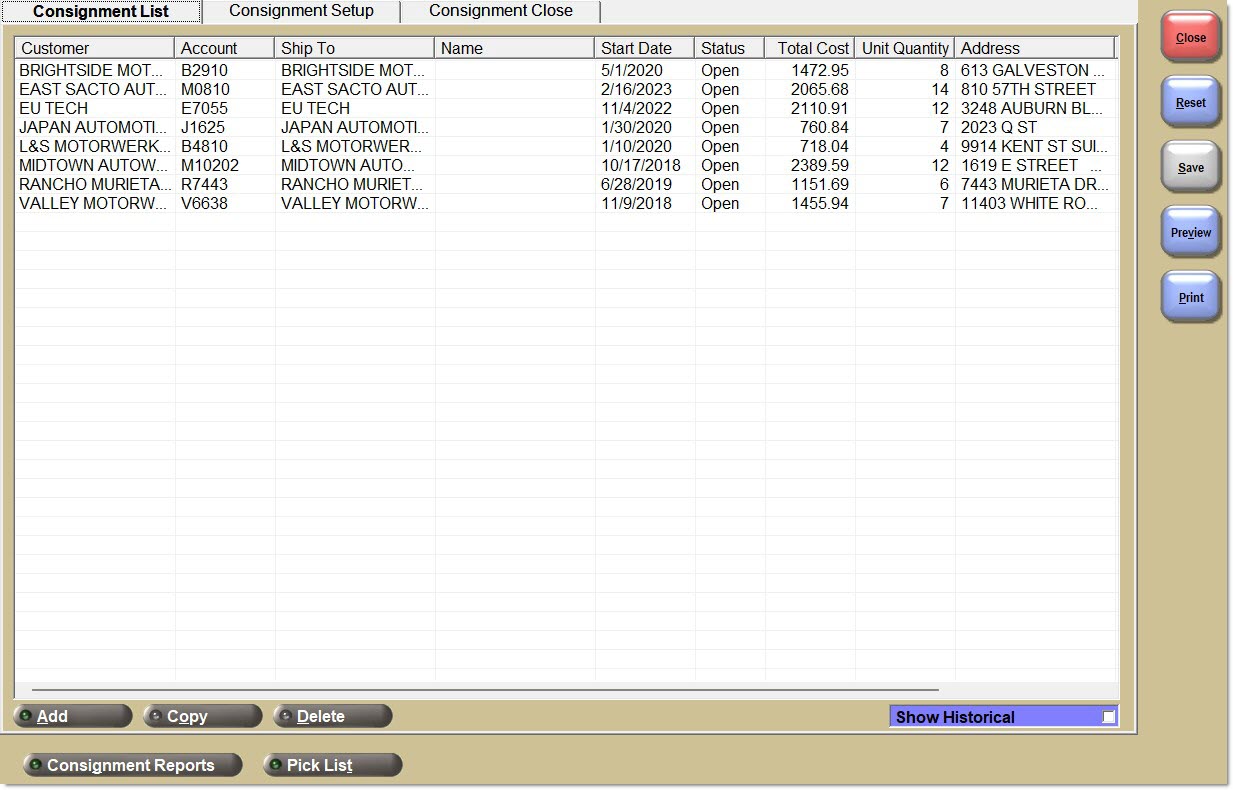Add a new consignment

72,716
